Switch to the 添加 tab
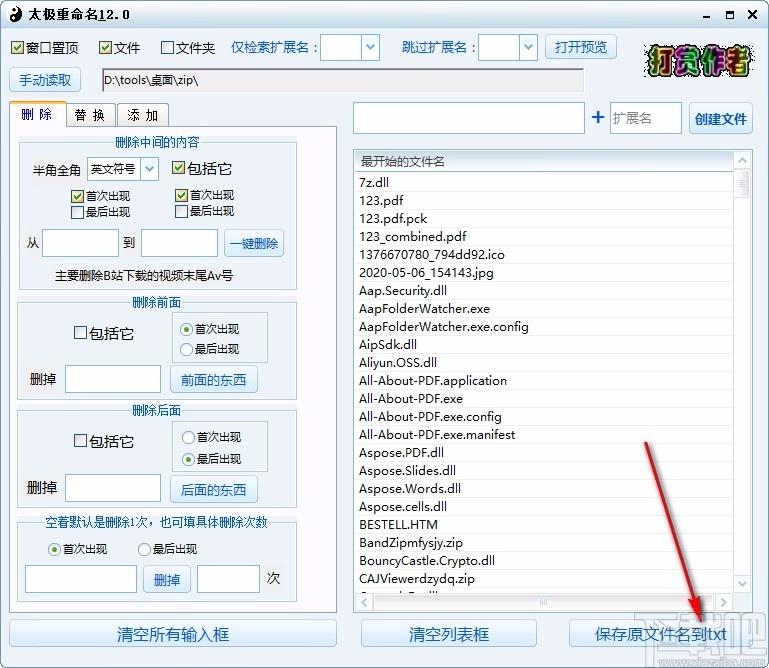The width and height of the screenshot is (769, 668). tap(142, 115)
